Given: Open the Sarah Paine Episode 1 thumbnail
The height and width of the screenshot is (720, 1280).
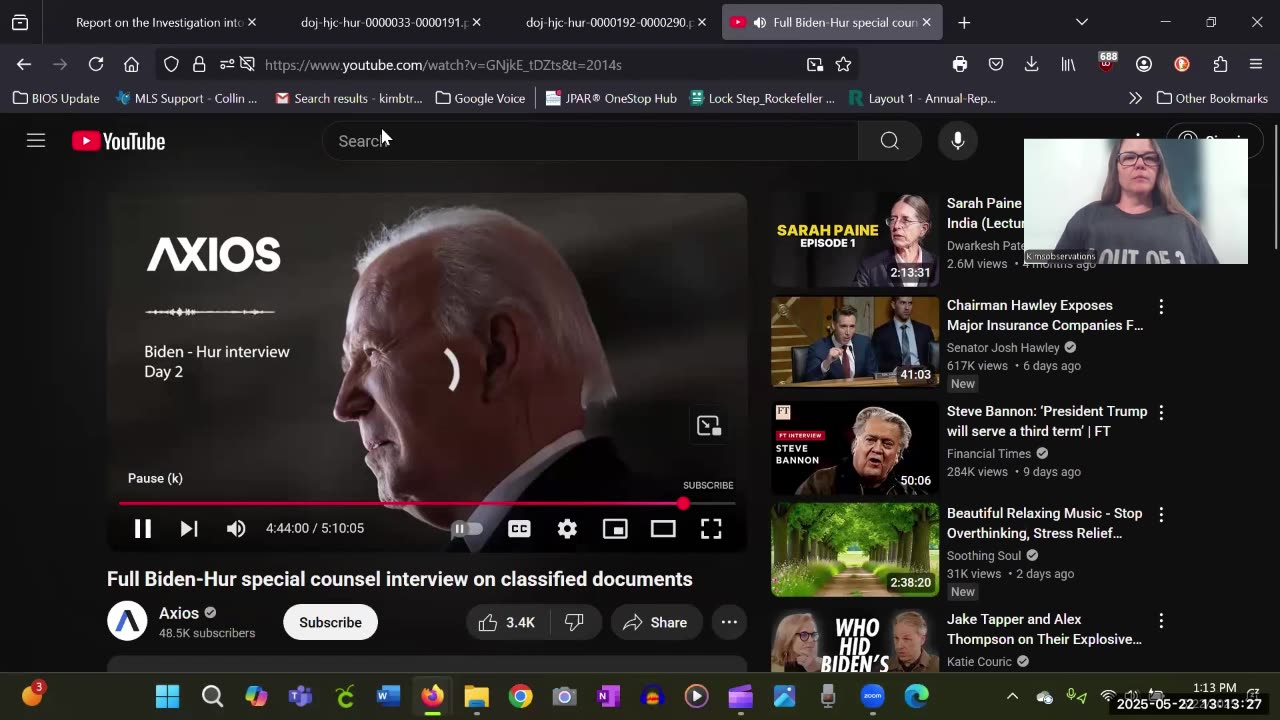Looking at the screenshot, I should [x=855, y=241].
